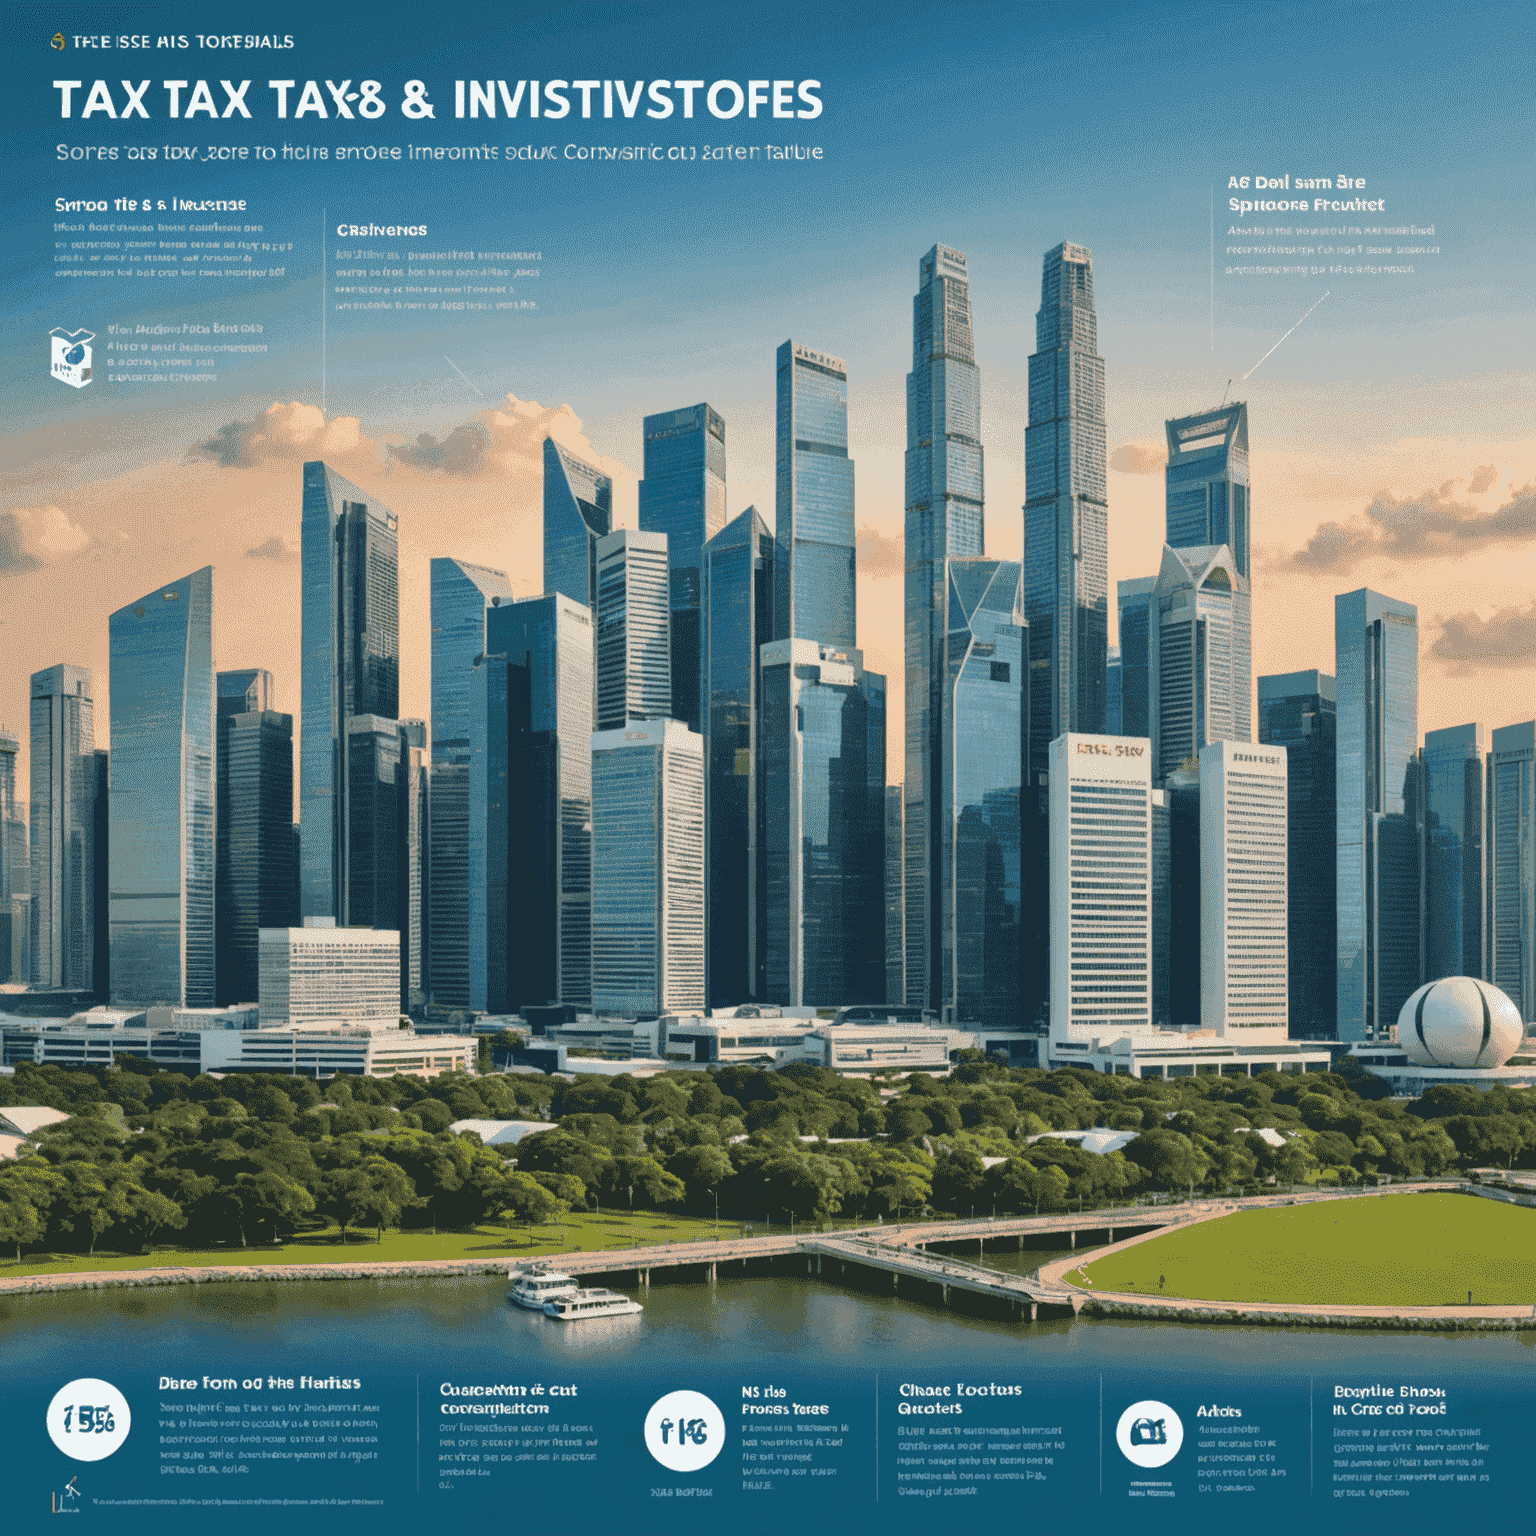Click the white circle badge showing "116"
Image resolution: width=1536 pixels, height=1536 pixels.
tap(684, 1431)
